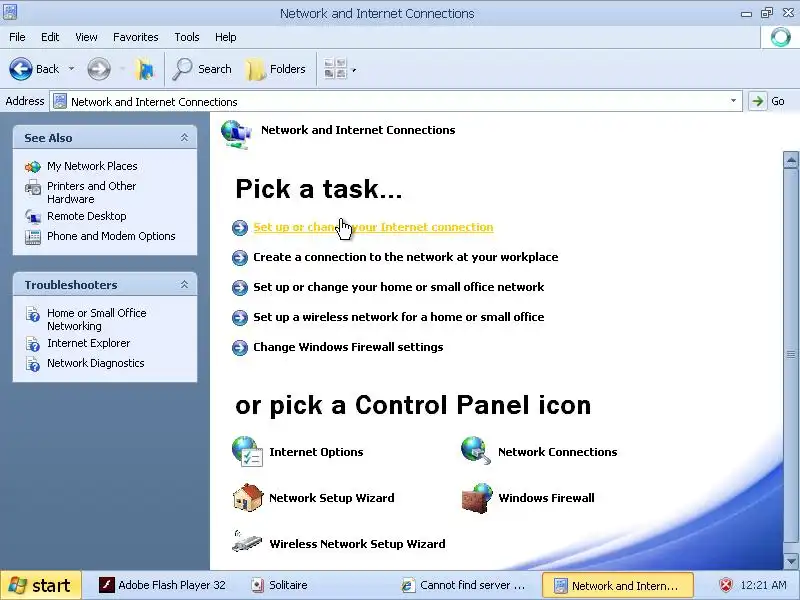Switch to Solitaire taskbar item
This screenshot has height=600, width=800.
281,585
